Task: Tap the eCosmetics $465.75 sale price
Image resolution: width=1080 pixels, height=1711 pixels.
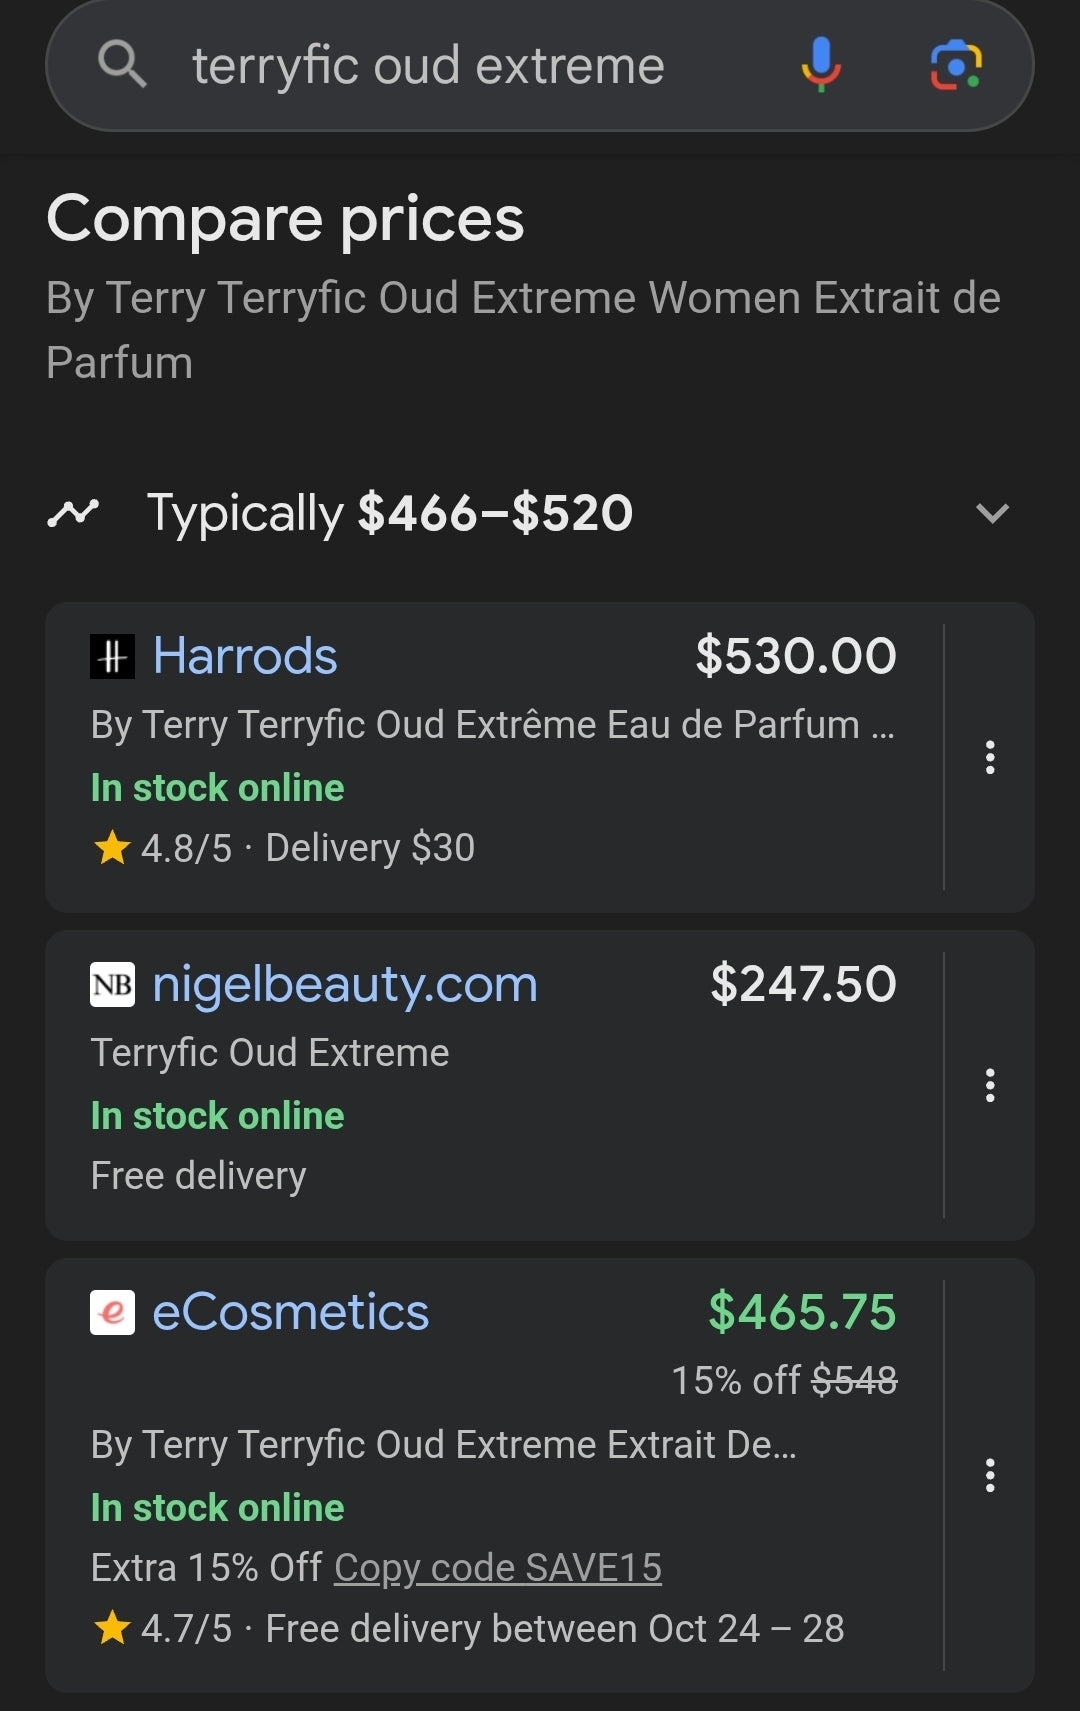Action: click(802, 1312)
